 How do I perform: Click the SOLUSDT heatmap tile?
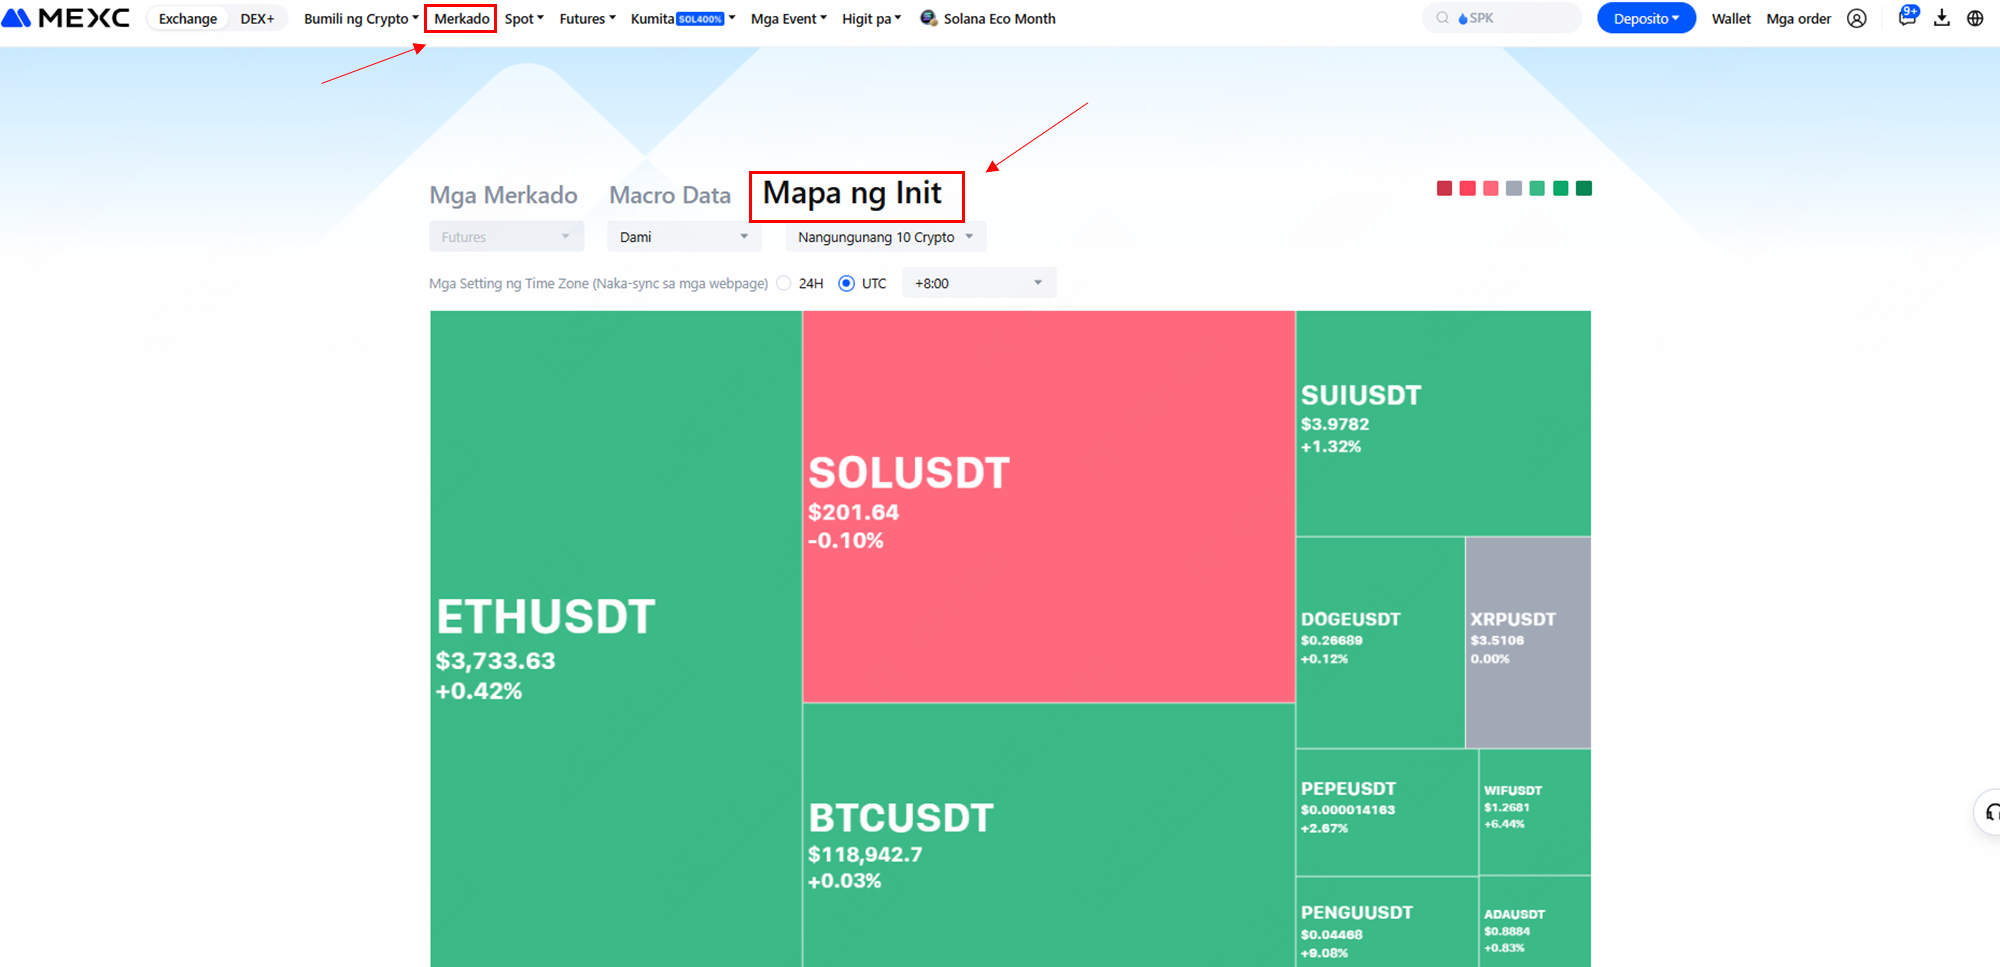pyautogui.click(x=1048, y=506)
